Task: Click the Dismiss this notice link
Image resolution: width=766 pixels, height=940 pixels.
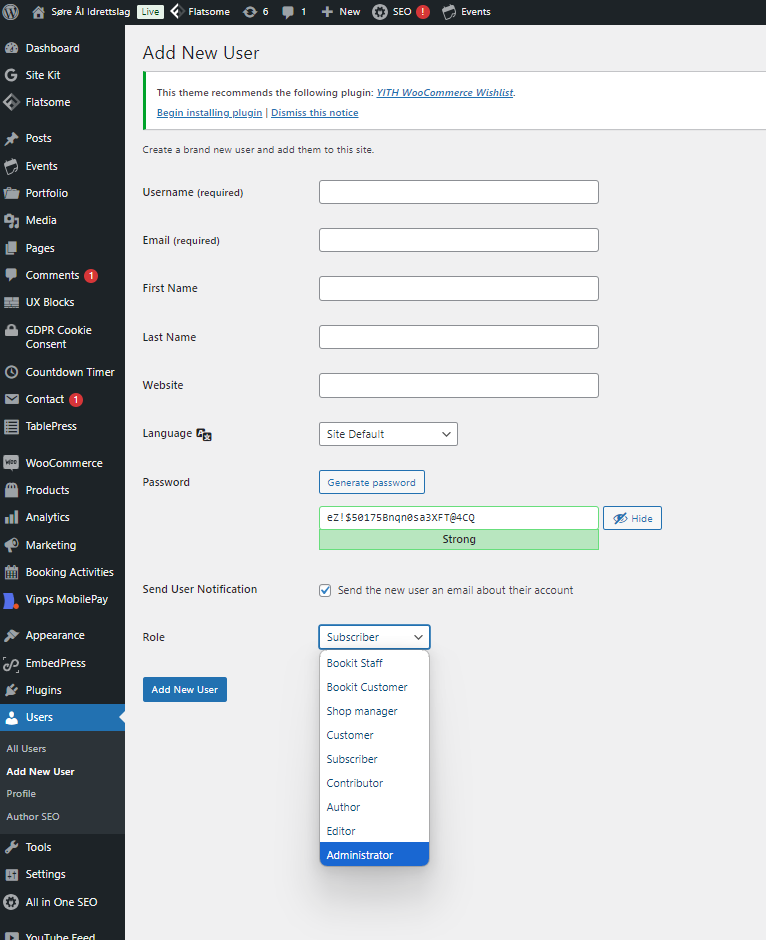Action: point(315,113)
